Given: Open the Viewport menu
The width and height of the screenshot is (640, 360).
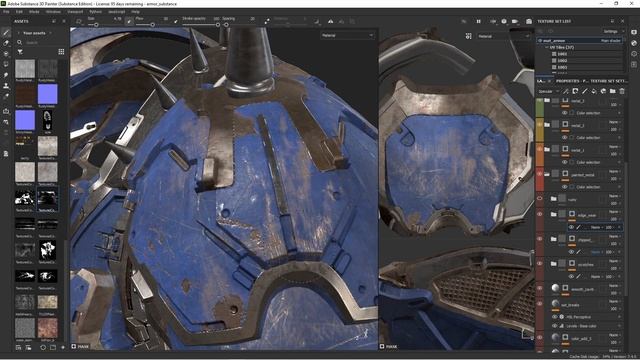Looking at the screenshot, I should pyautogui.click(x=75, y=12).
